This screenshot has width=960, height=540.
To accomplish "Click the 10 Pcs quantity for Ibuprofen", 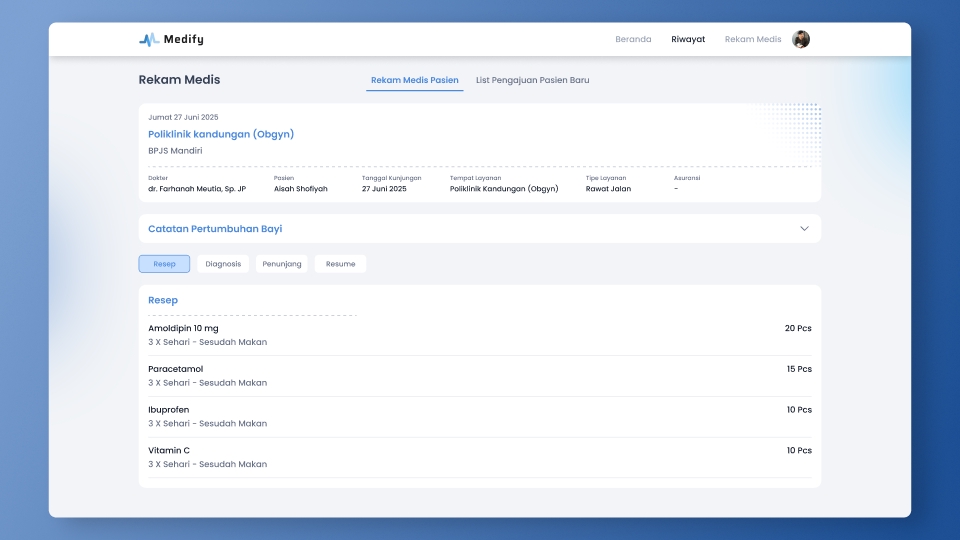I will click(799, 410).
